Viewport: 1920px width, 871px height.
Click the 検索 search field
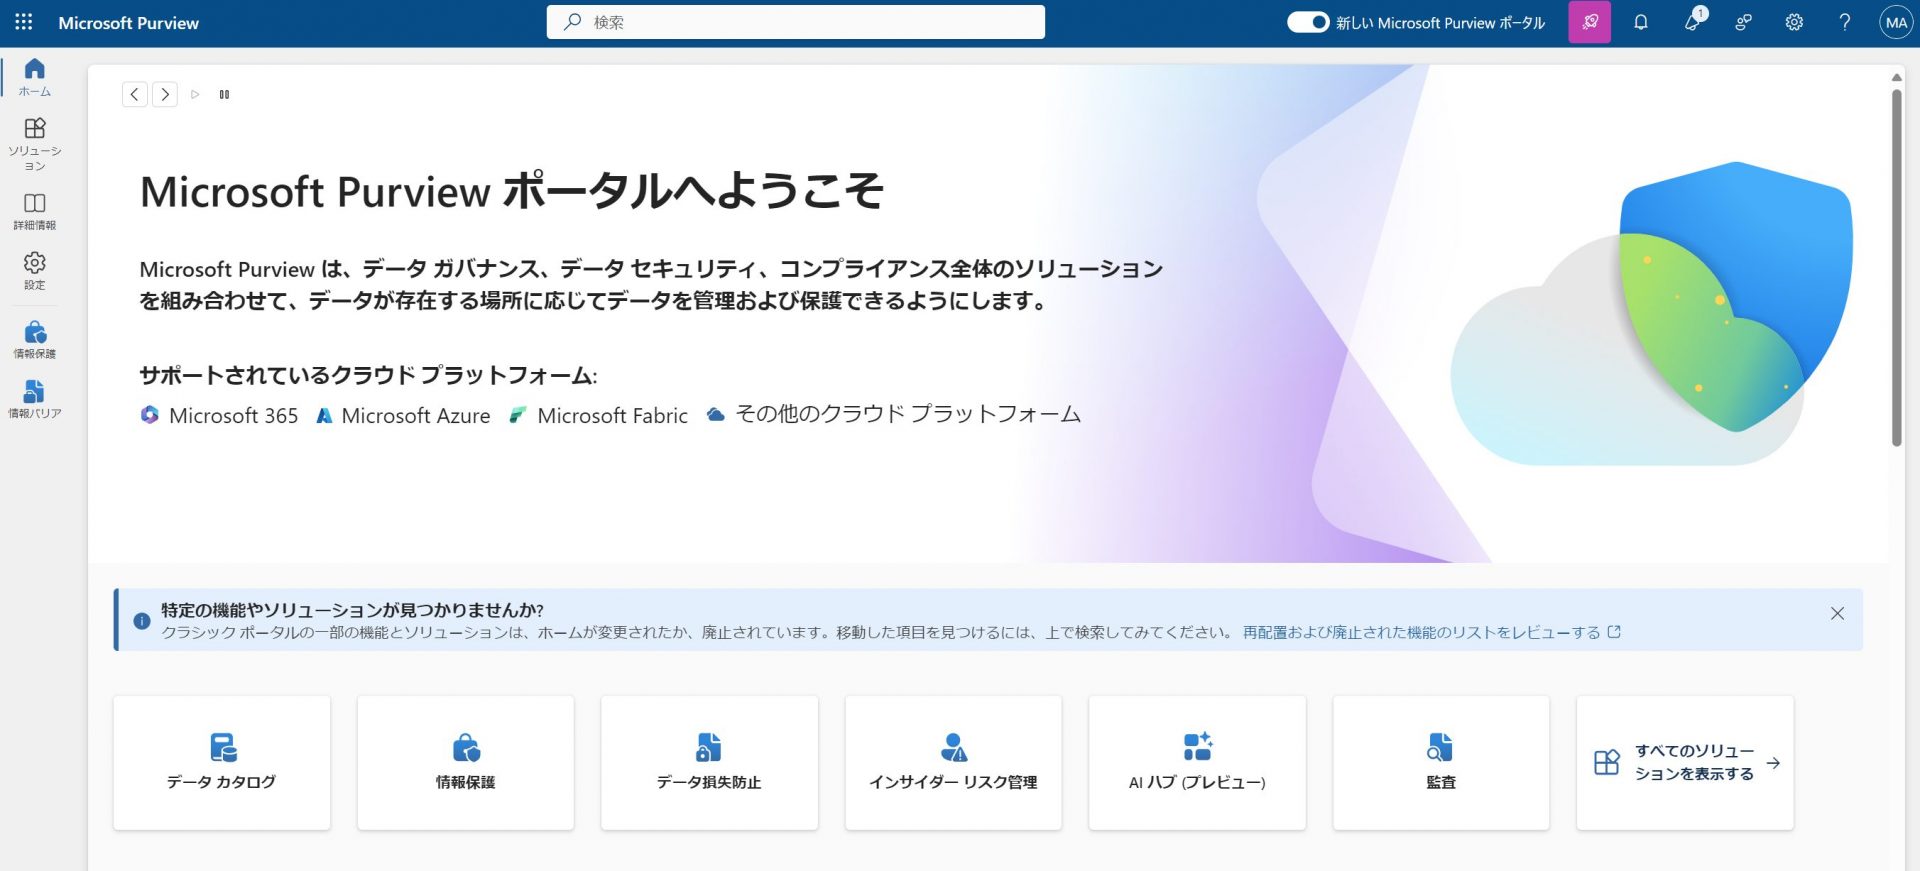796,22
